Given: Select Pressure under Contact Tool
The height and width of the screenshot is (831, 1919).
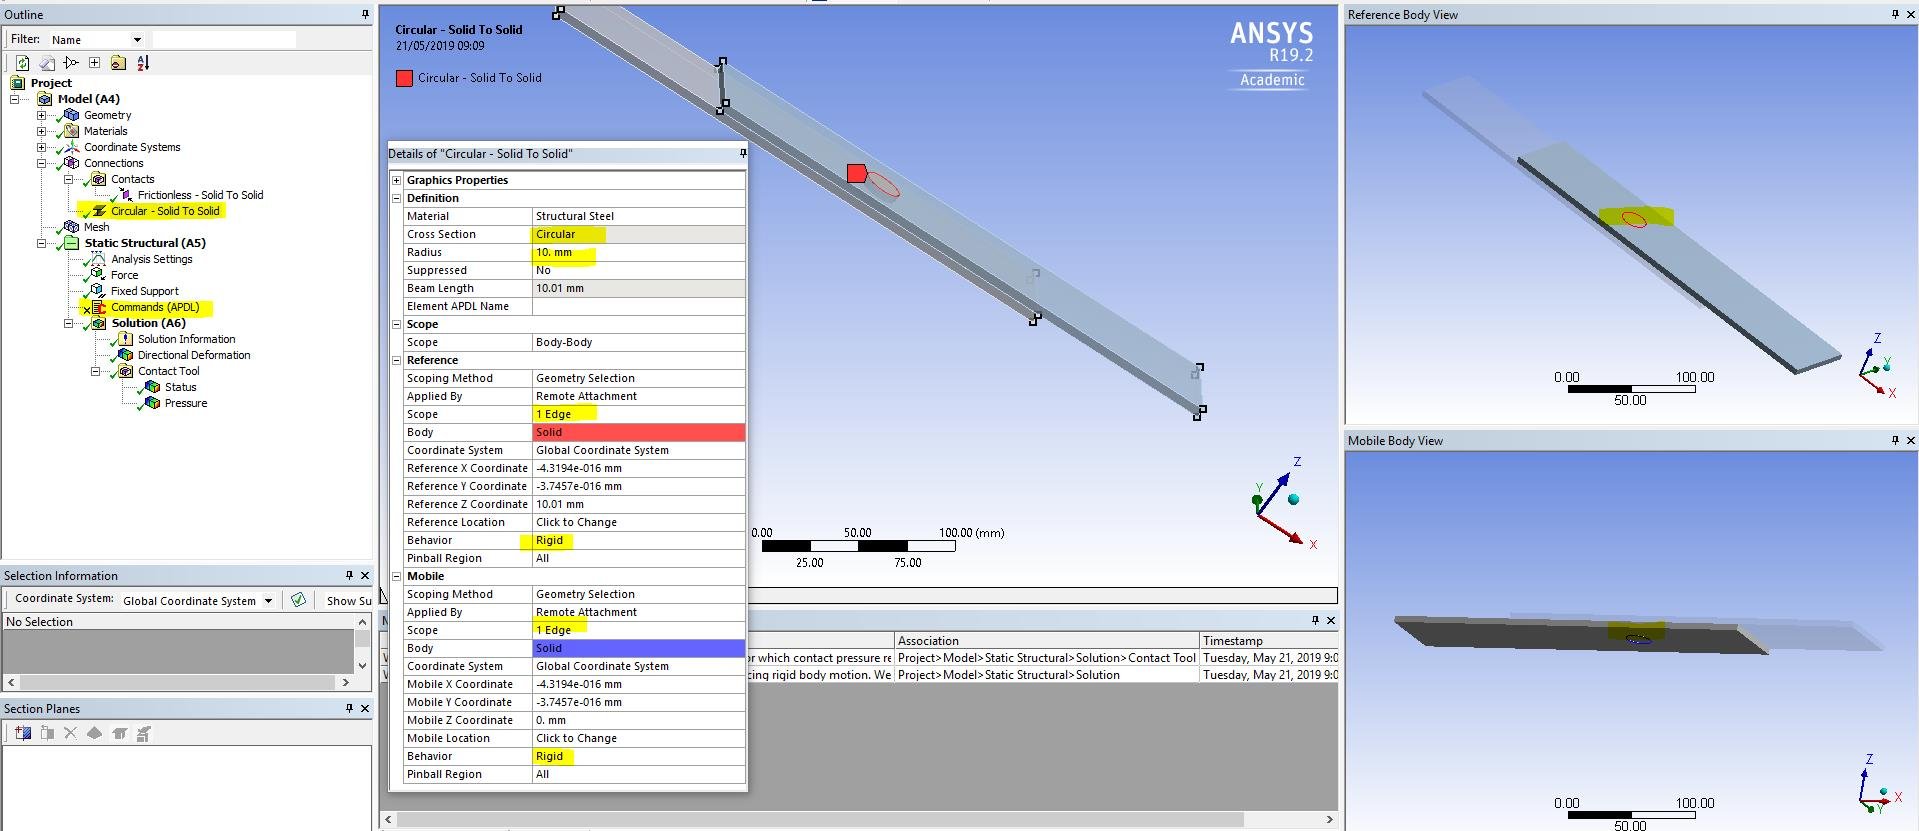Looking at the screenshot, I should pos(186,403).
